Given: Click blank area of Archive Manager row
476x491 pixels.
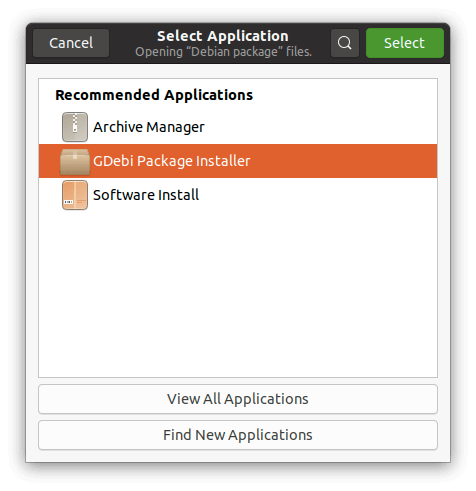Looking at the screenshot, I should pos(320,127).
